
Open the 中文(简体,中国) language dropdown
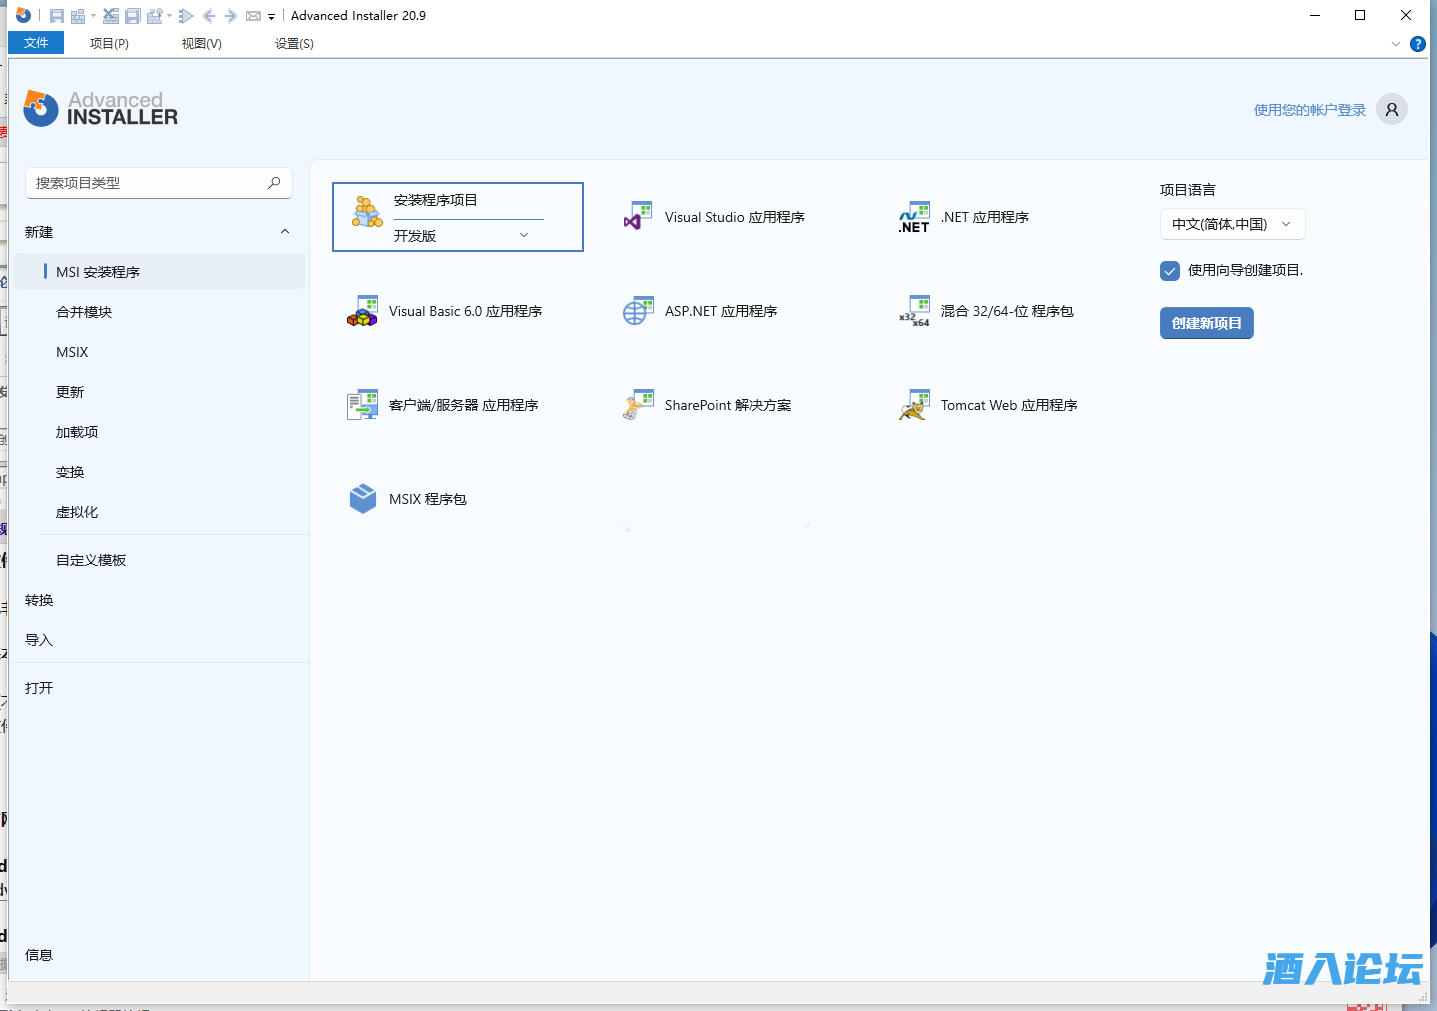point(1232,224)
